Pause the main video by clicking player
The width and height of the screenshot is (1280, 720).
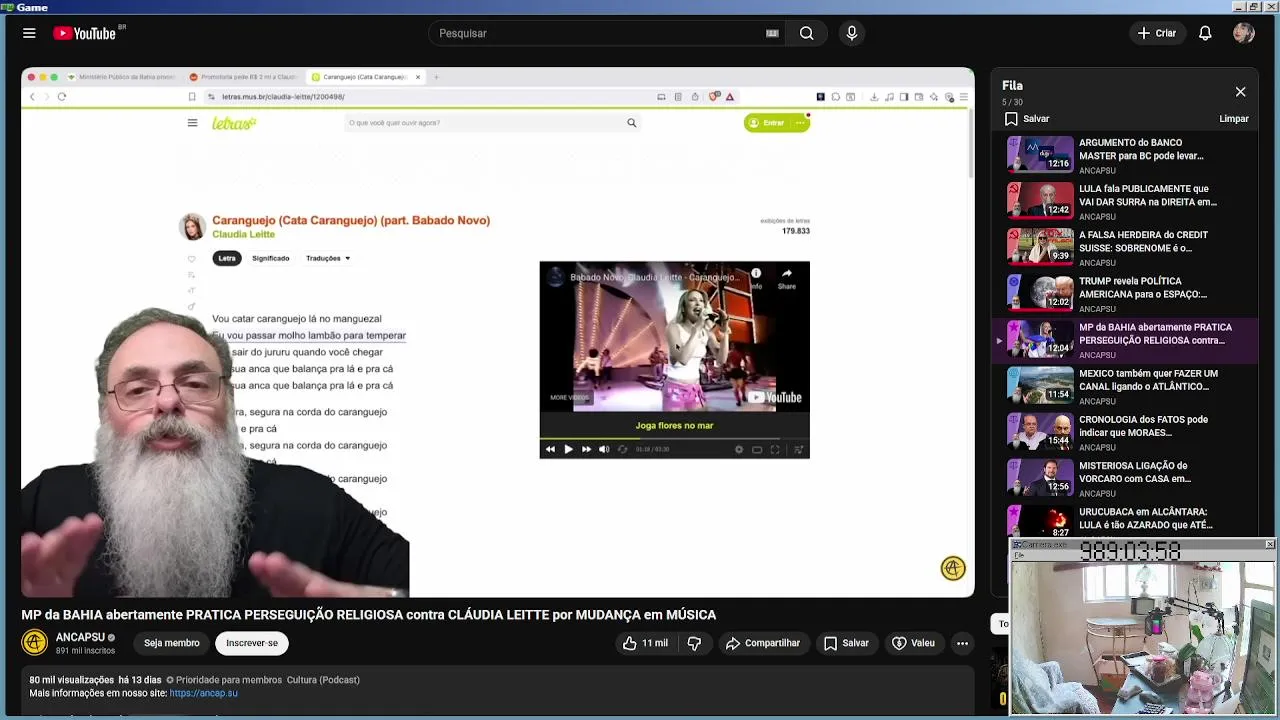click(498, 332)
